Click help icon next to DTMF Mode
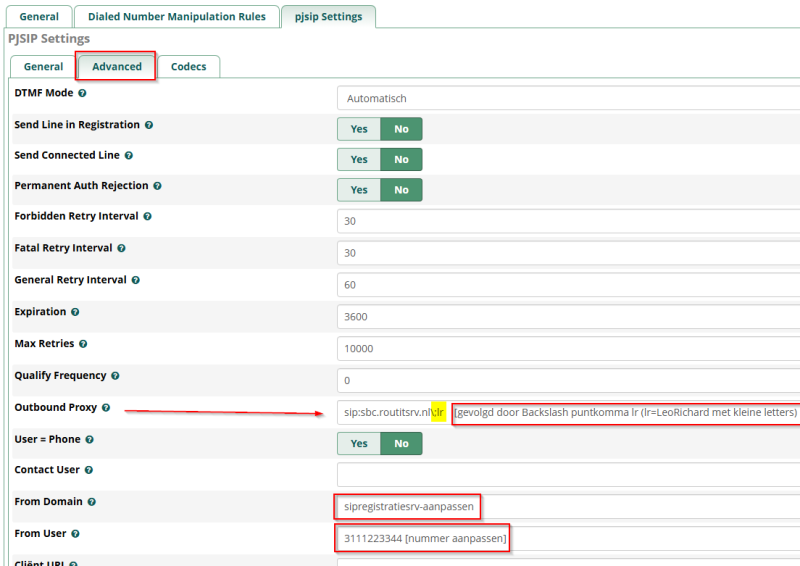Viewport: 800px width, 566px height. click(x=82, y=93)
